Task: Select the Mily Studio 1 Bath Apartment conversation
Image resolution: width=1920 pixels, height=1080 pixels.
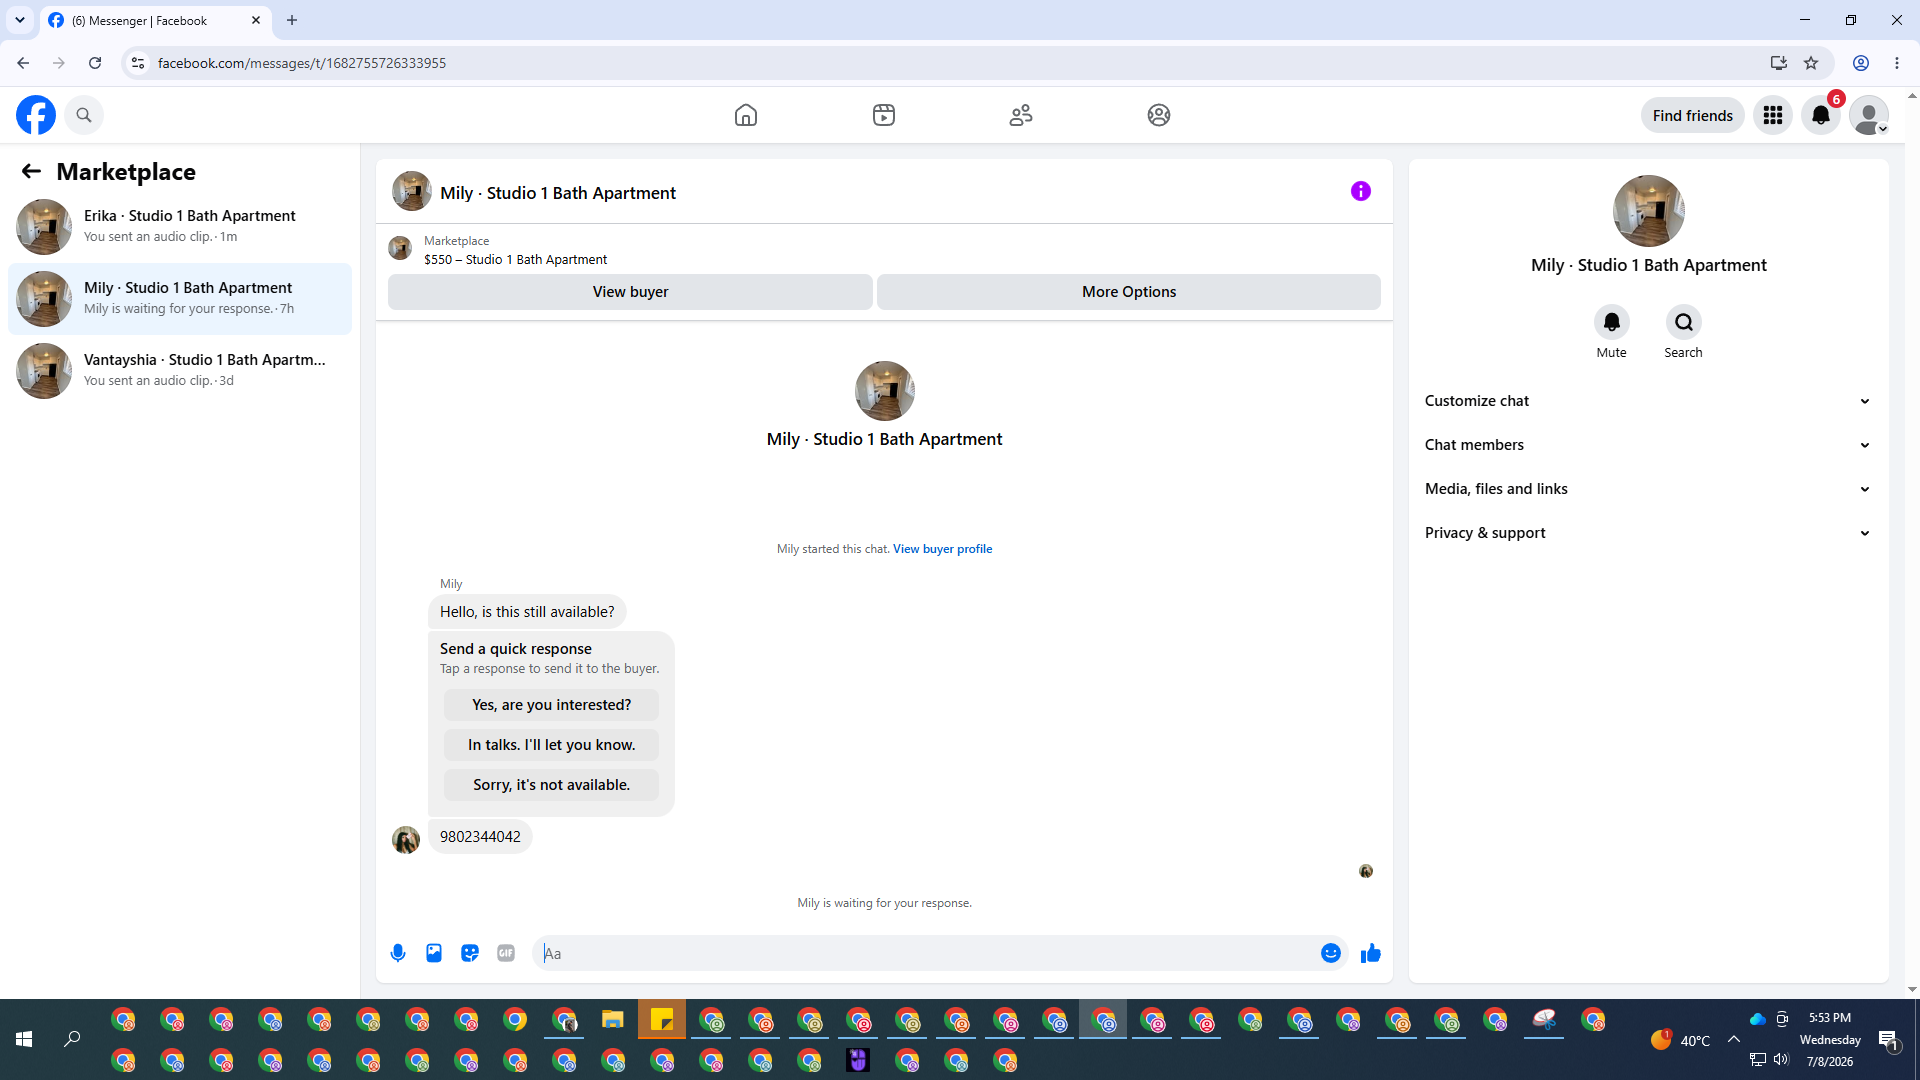Action: pyautogui.click(x=180, y=298)
